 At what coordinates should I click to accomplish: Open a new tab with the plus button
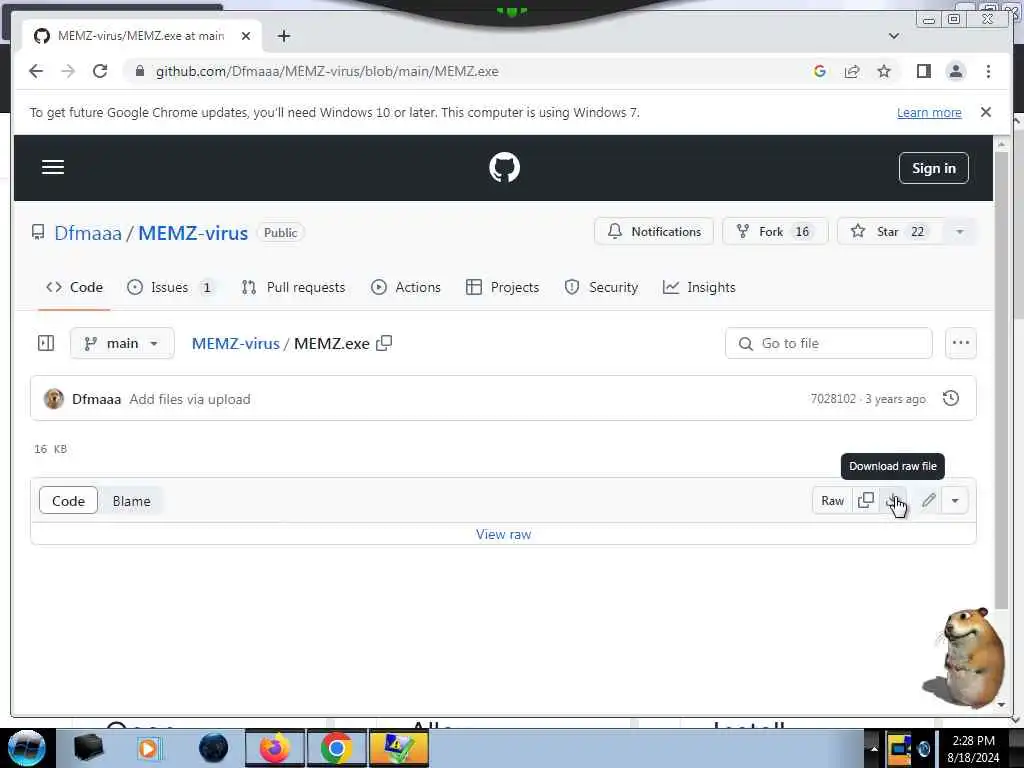coord(283,36)
